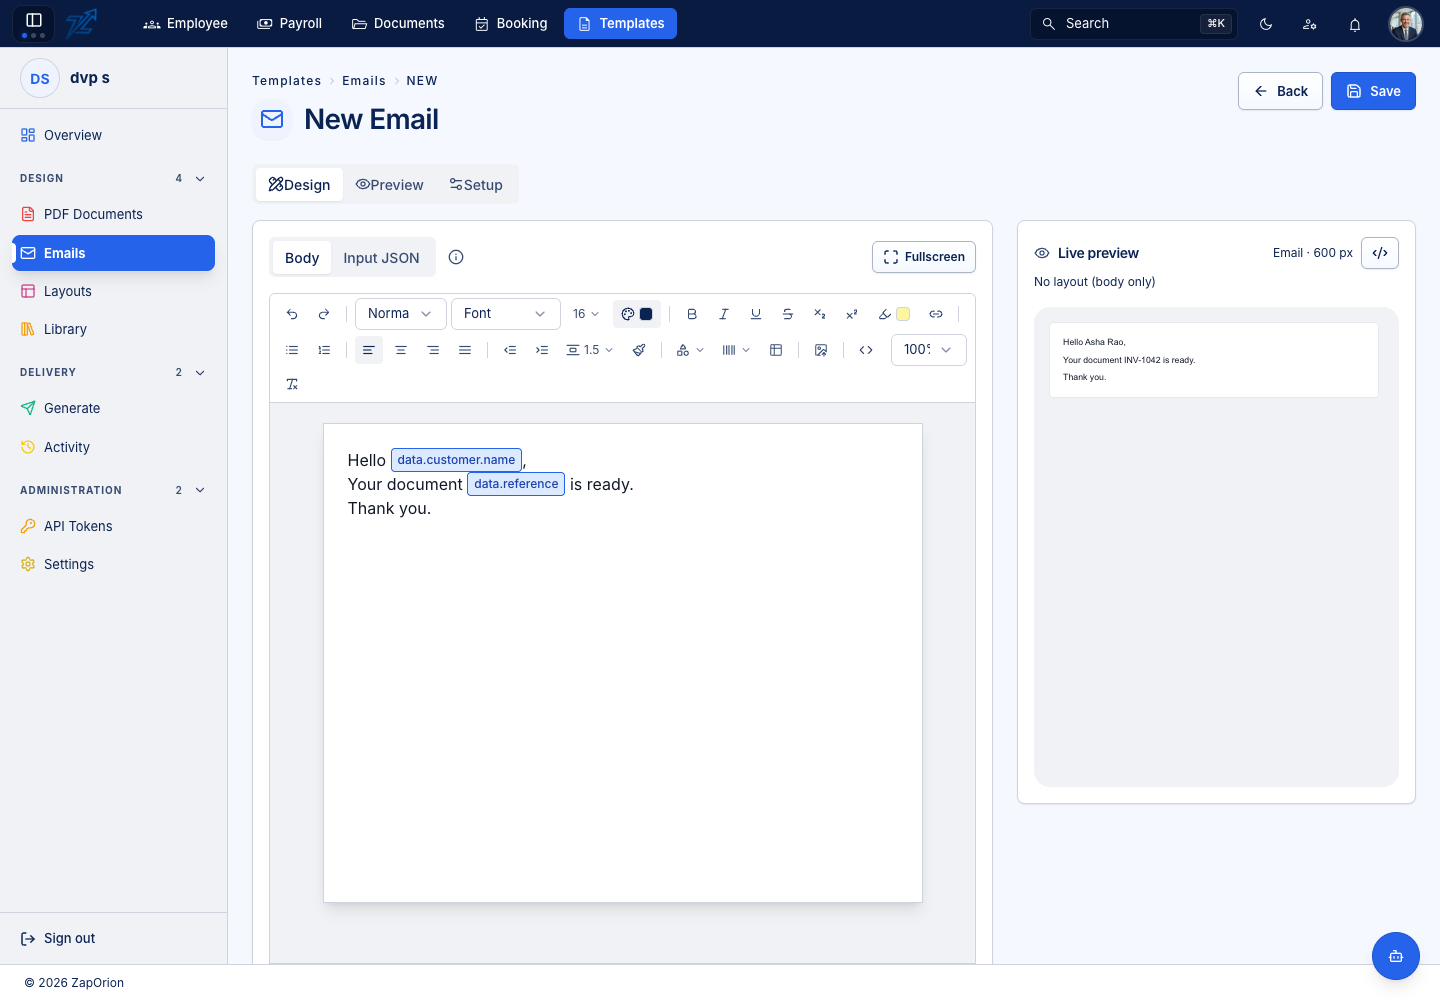
Task: Toggle center text alignment
Action: pyautogui.click(x=401, y=350)
